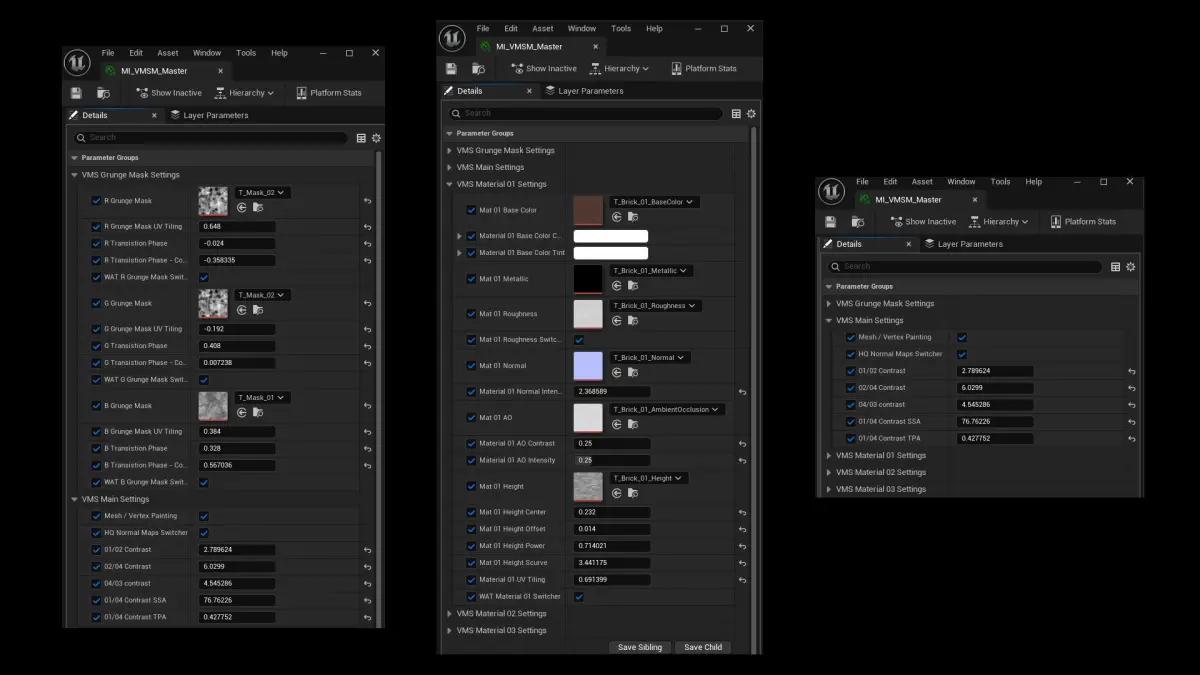
Task: Uncheck the Mat 01 Metallic override checkbox
Action: point(471,279)
